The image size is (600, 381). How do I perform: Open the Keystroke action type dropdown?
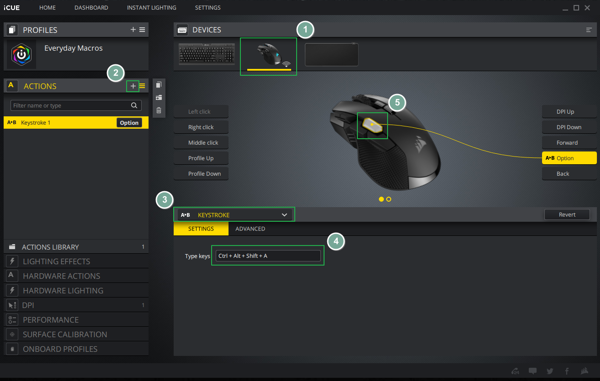point(234,215)
